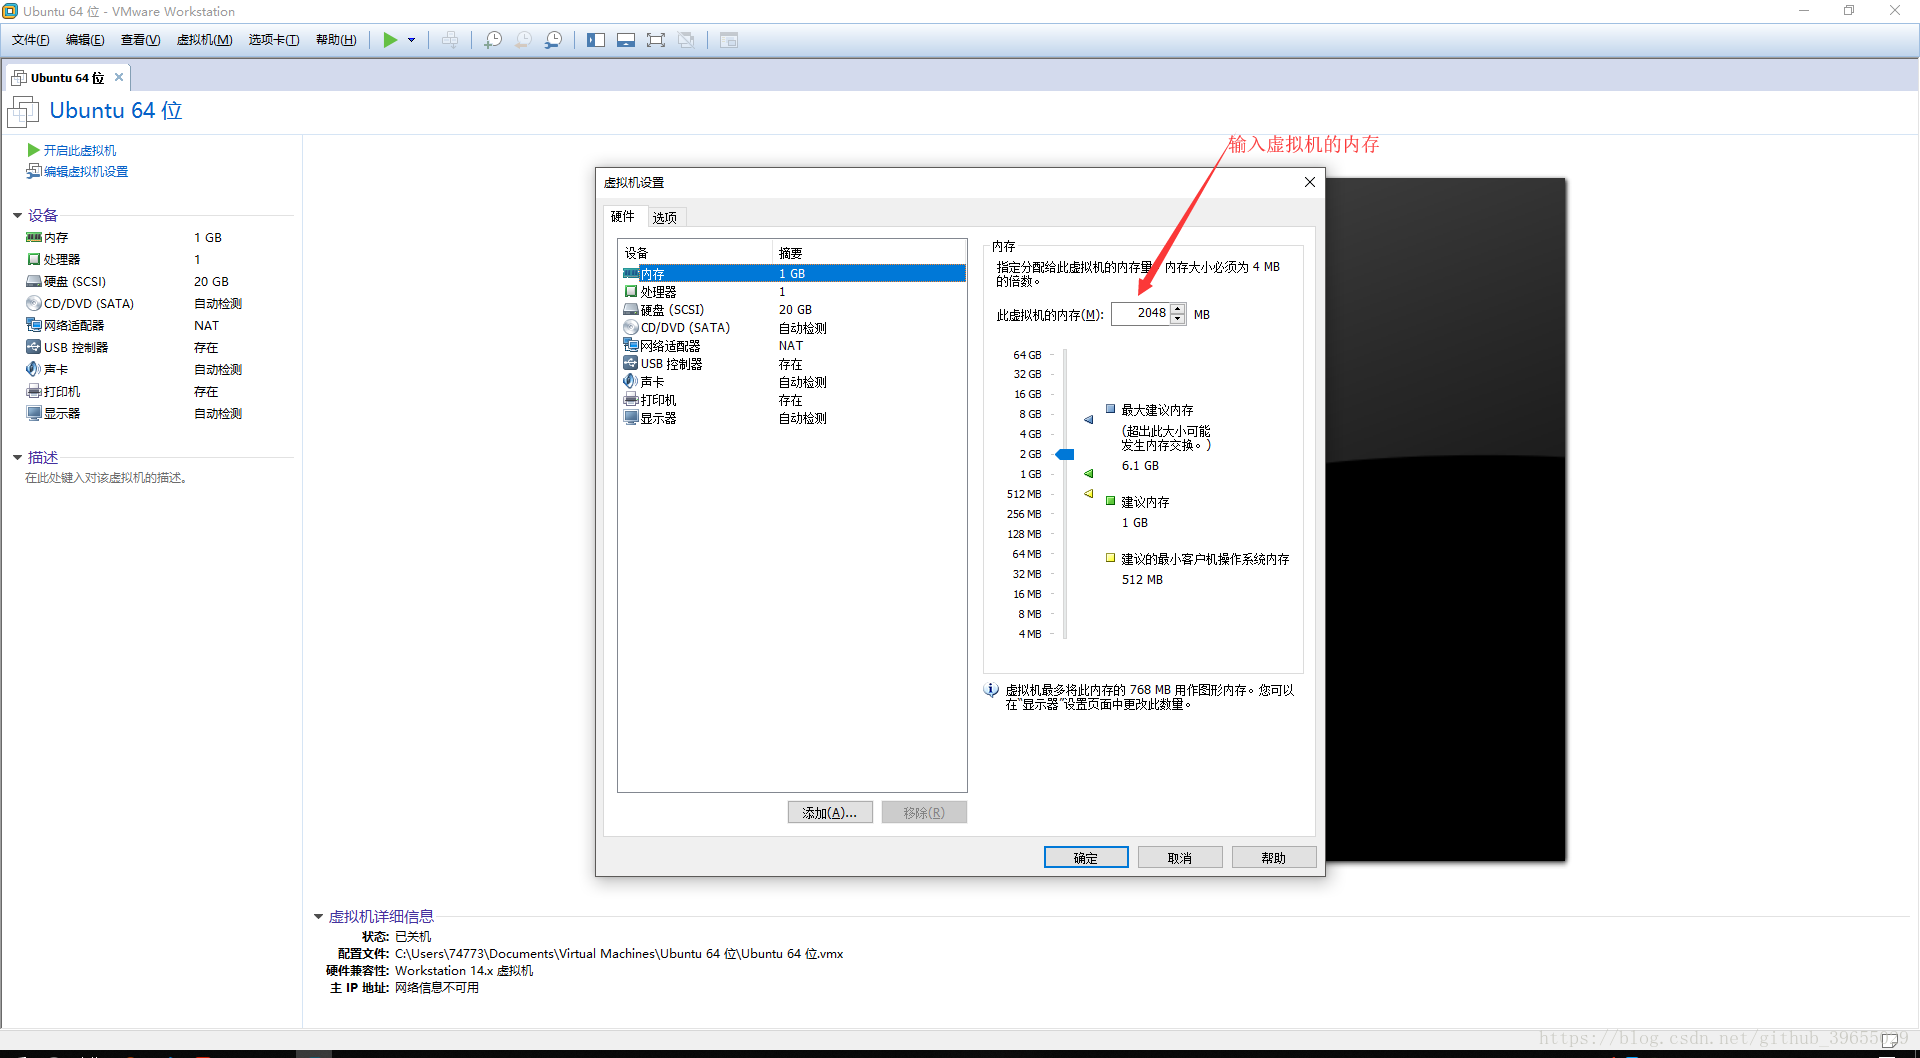The width and height of the screenshot is (1920, 1058).
Task: Switch to the 选项 tab in settings dialog
Action: click(664, 217)
